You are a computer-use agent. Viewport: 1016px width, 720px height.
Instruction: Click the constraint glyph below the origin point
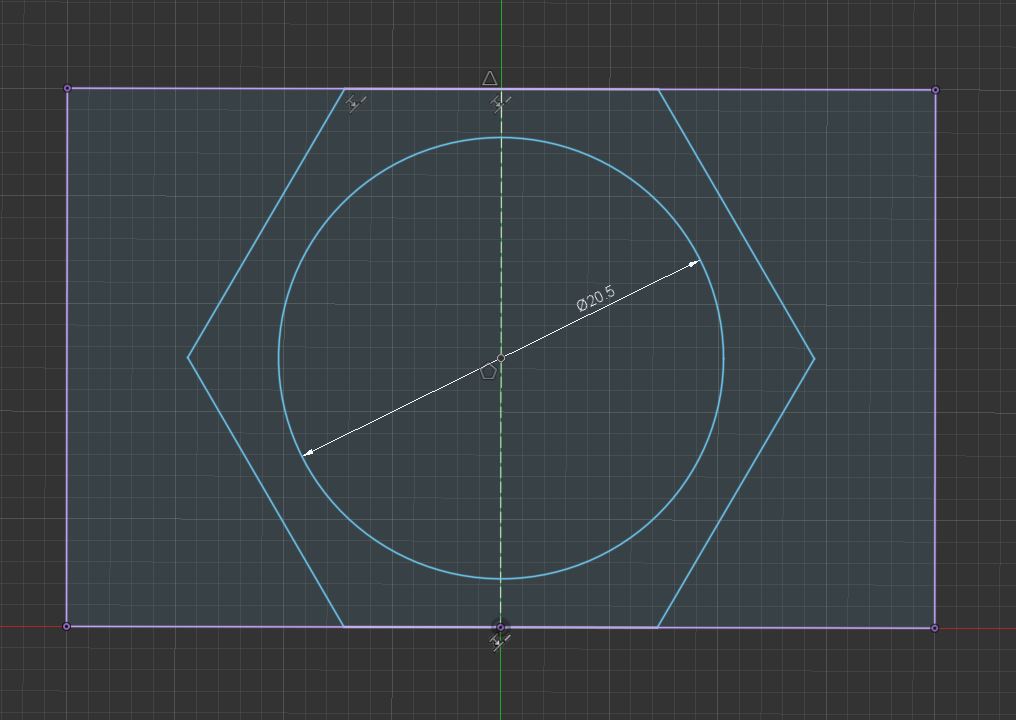(x=499, y=642)
